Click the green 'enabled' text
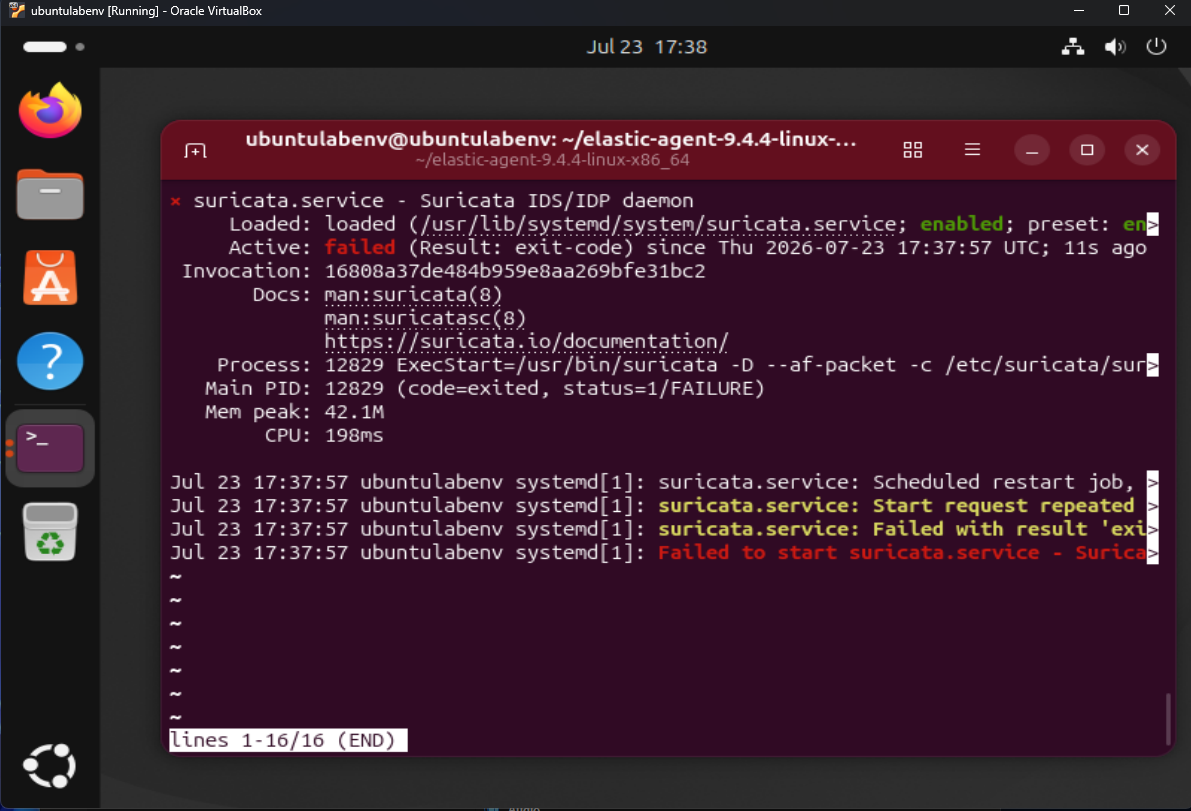 click(962, 224)
